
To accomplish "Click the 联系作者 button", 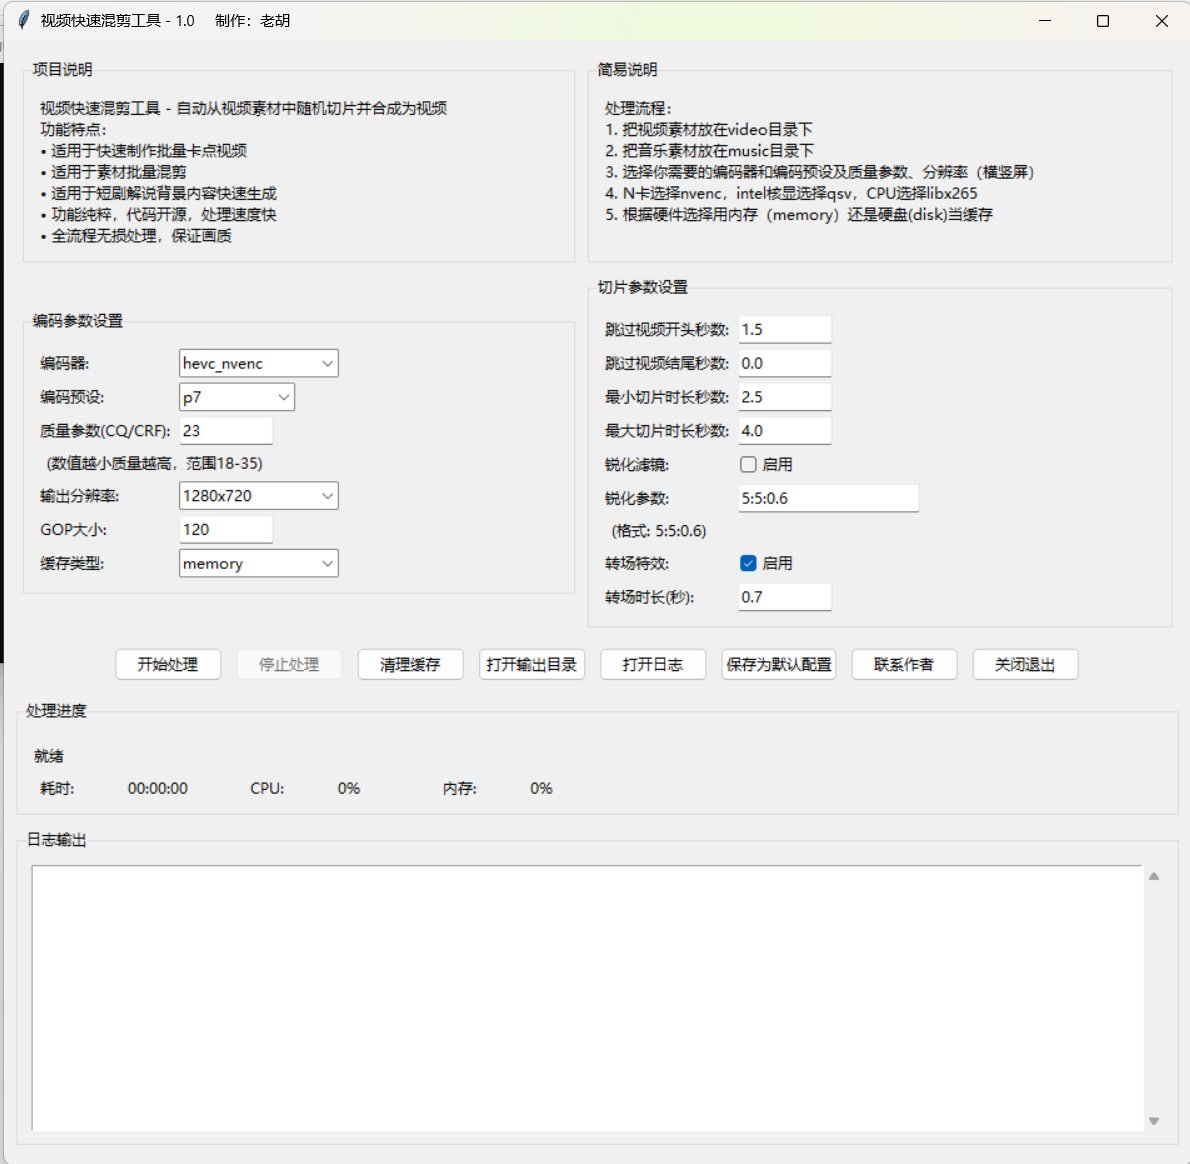I will pos(904,665).
